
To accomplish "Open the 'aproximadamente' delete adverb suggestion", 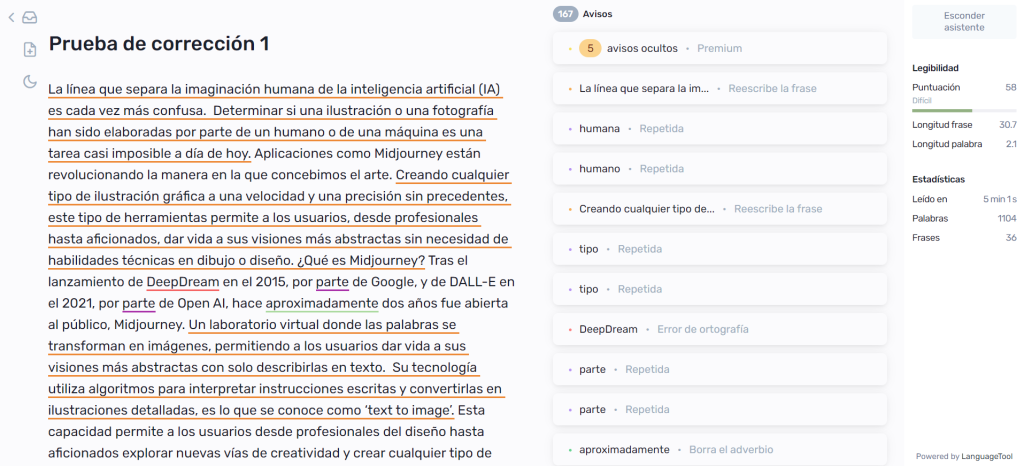I will pyautogui.click(x=718, y=449).
